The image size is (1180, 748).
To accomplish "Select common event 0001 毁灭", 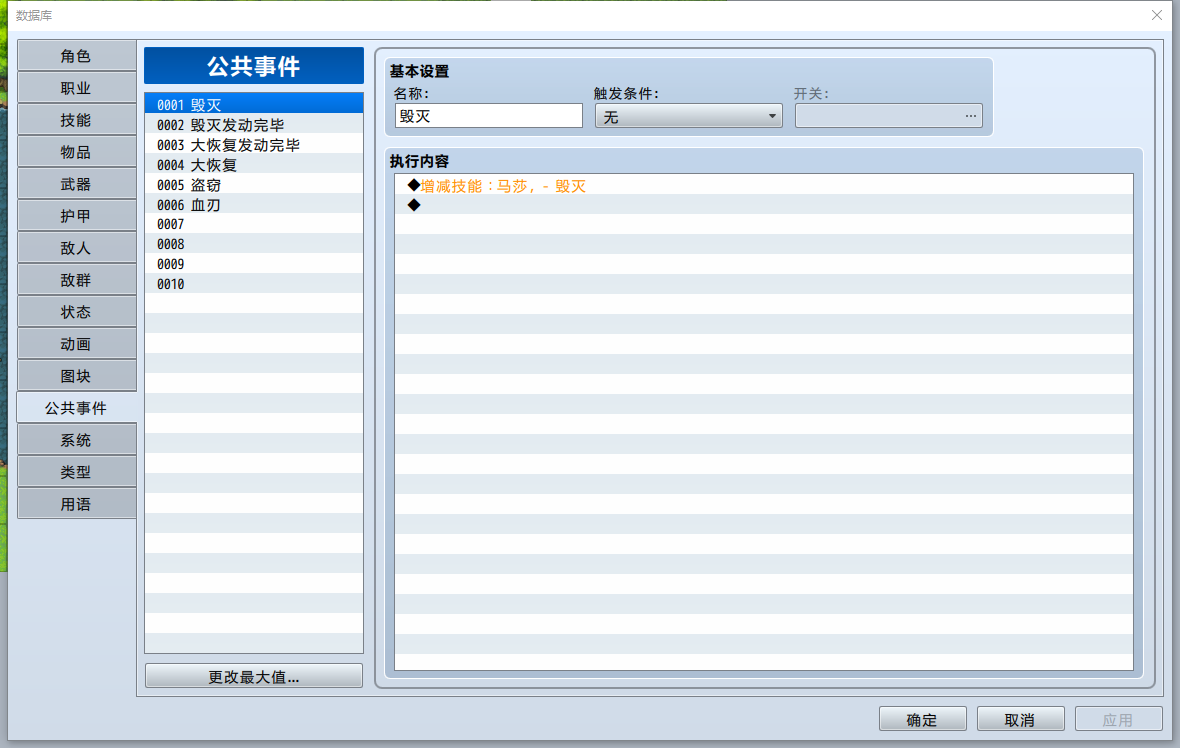I will (x=254, y=105).
